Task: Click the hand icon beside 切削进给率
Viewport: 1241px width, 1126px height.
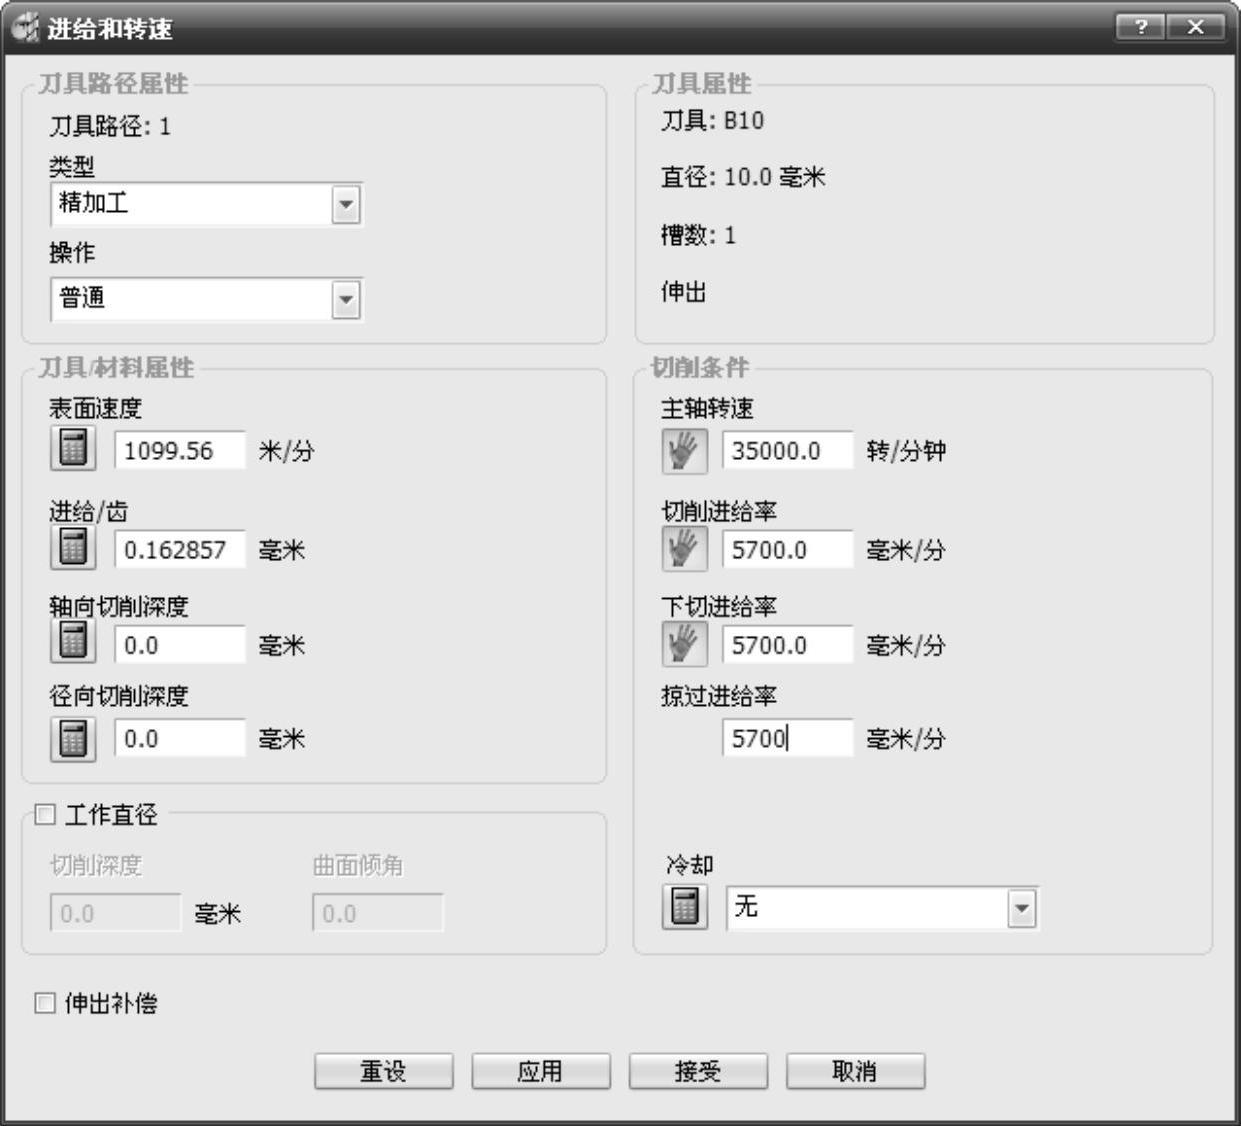Action: click(x=684, y=549)
